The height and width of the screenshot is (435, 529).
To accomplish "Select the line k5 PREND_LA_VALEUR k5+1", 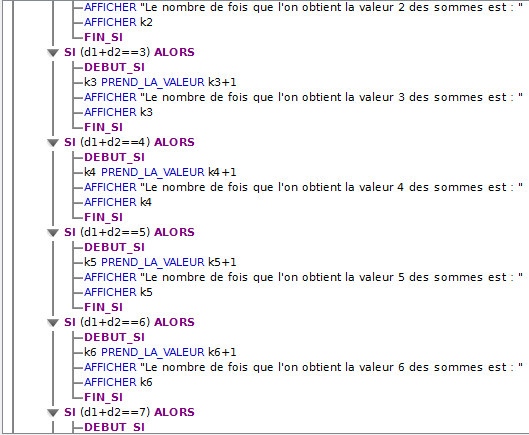I will [160, 262].
